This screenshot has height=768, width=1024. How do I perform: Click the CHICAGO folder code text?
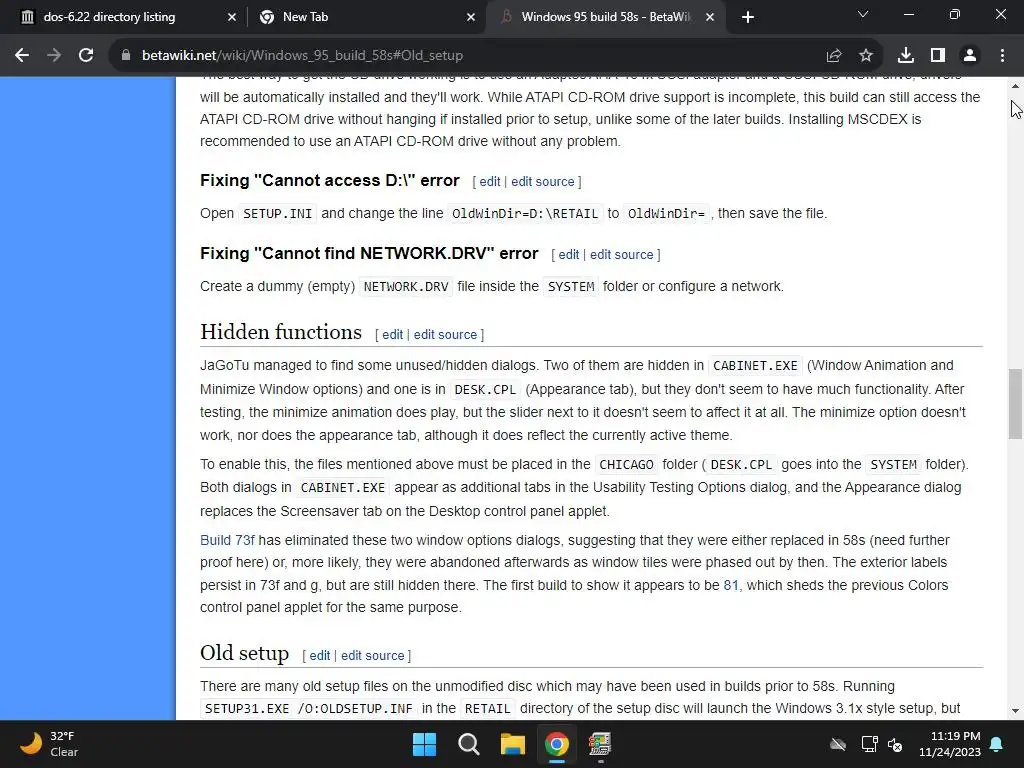pos(626,465)
